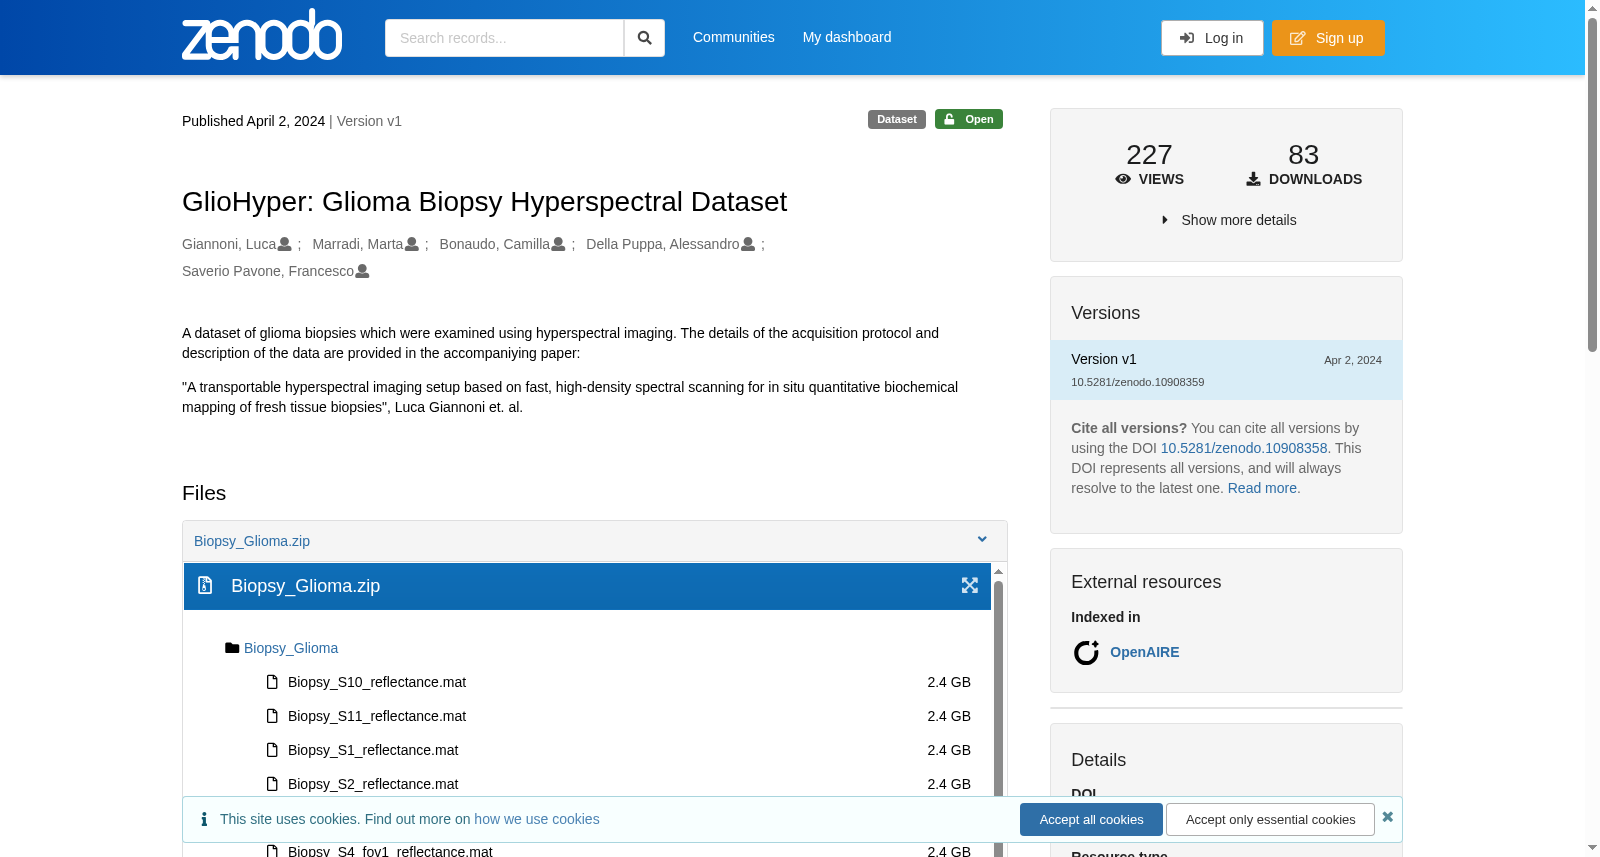Click profile icon next to Giannoni, Luca
The width and height of the screenshot is (1600, 857).
(x=285, y=244)
